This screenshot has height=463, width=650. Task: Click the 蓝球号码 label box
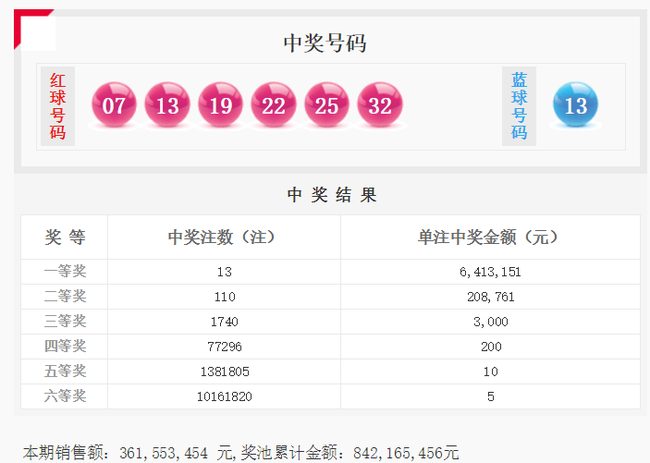(x=519, y=105)
